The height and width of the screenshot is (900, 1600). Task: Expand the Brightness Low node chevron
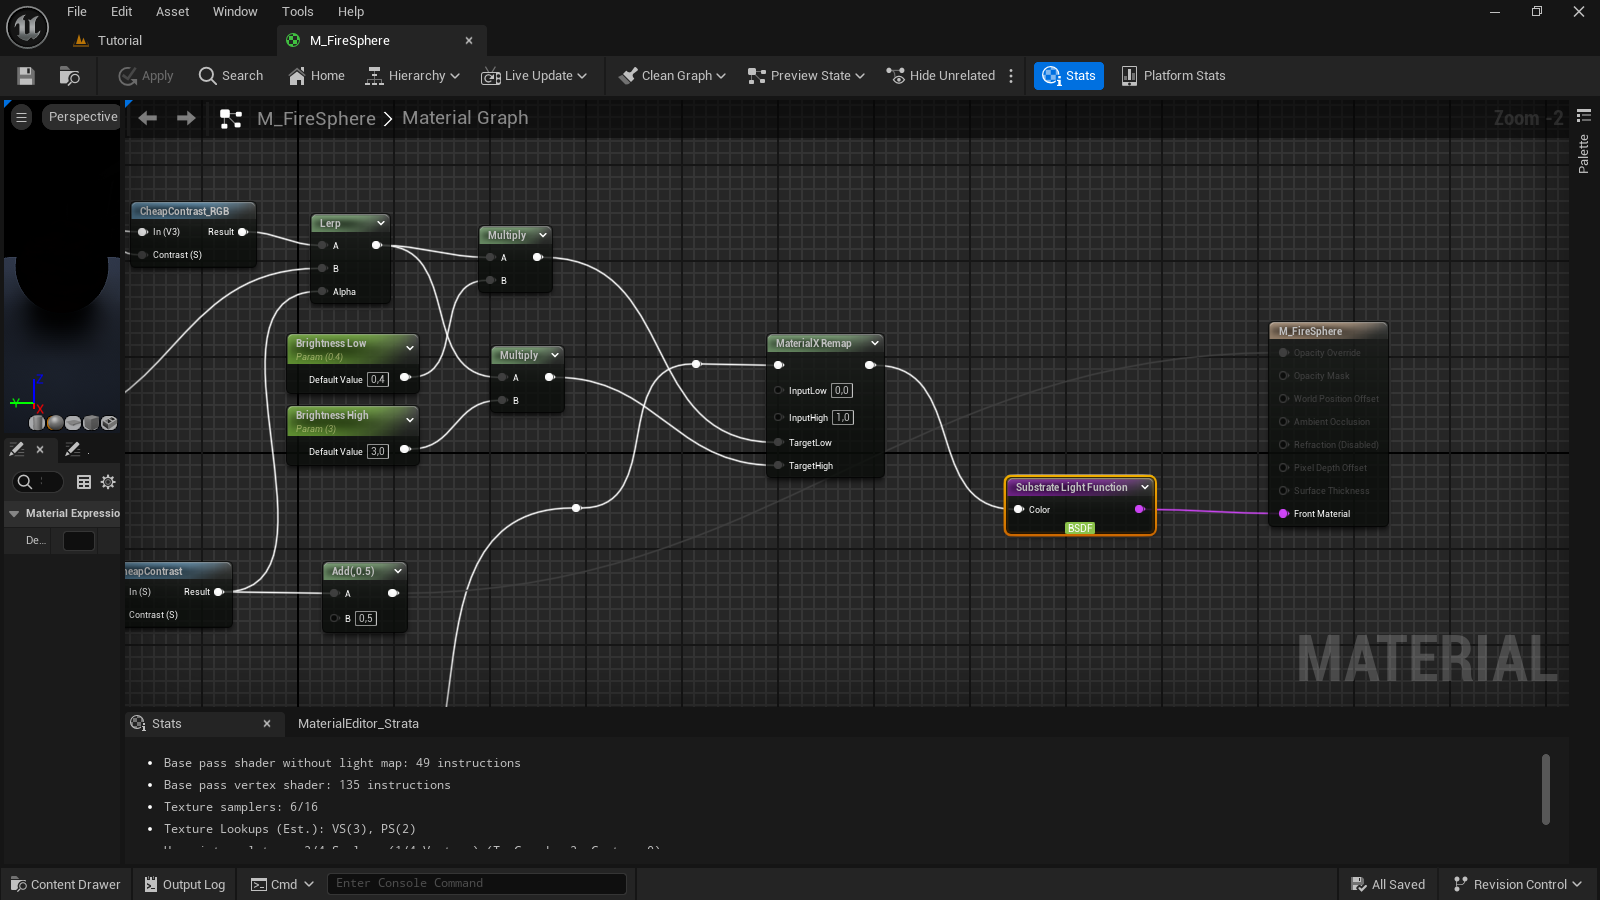(x=410, y=348)
